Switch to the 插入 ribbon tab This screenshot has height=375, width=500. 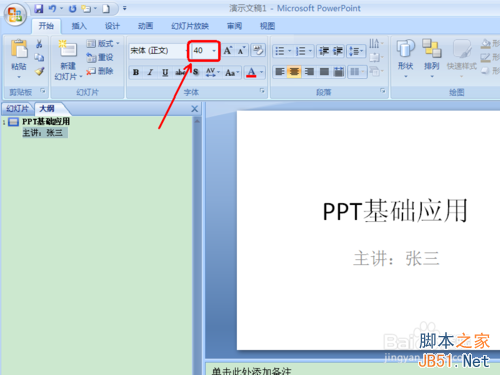point(79,26)
